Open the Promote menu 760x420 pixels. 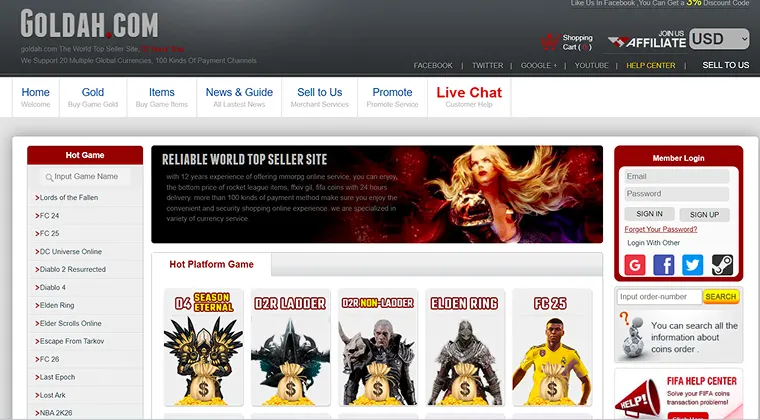tap(392, 97)
